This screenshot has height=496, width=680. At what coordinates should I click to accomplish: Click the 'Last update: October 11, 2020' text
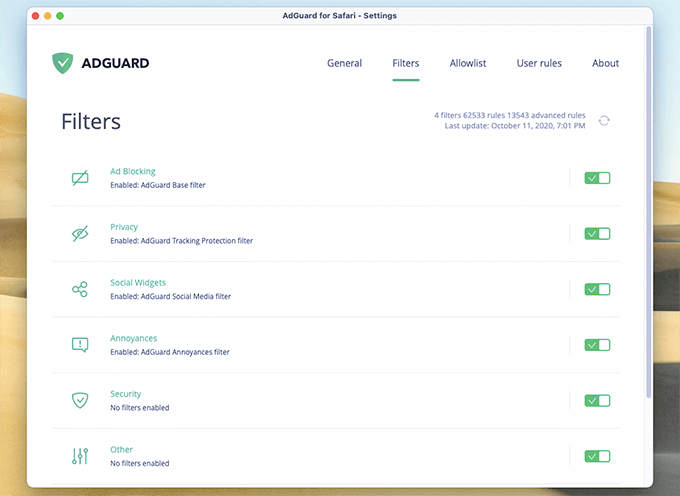click(515, 126)
